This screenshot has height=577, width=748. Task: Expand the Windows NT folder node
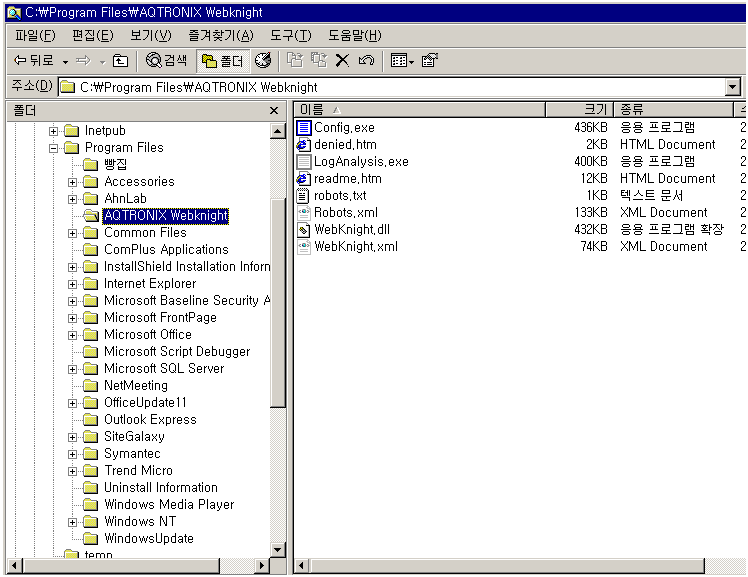tap(73, 522)
